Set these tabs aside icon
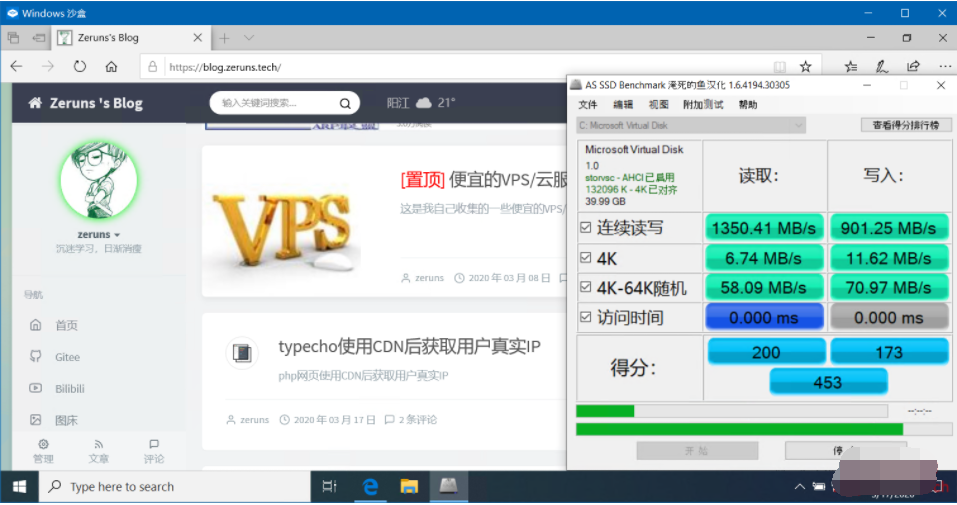Screen dimensions: 957x505 tap(39, 38)
